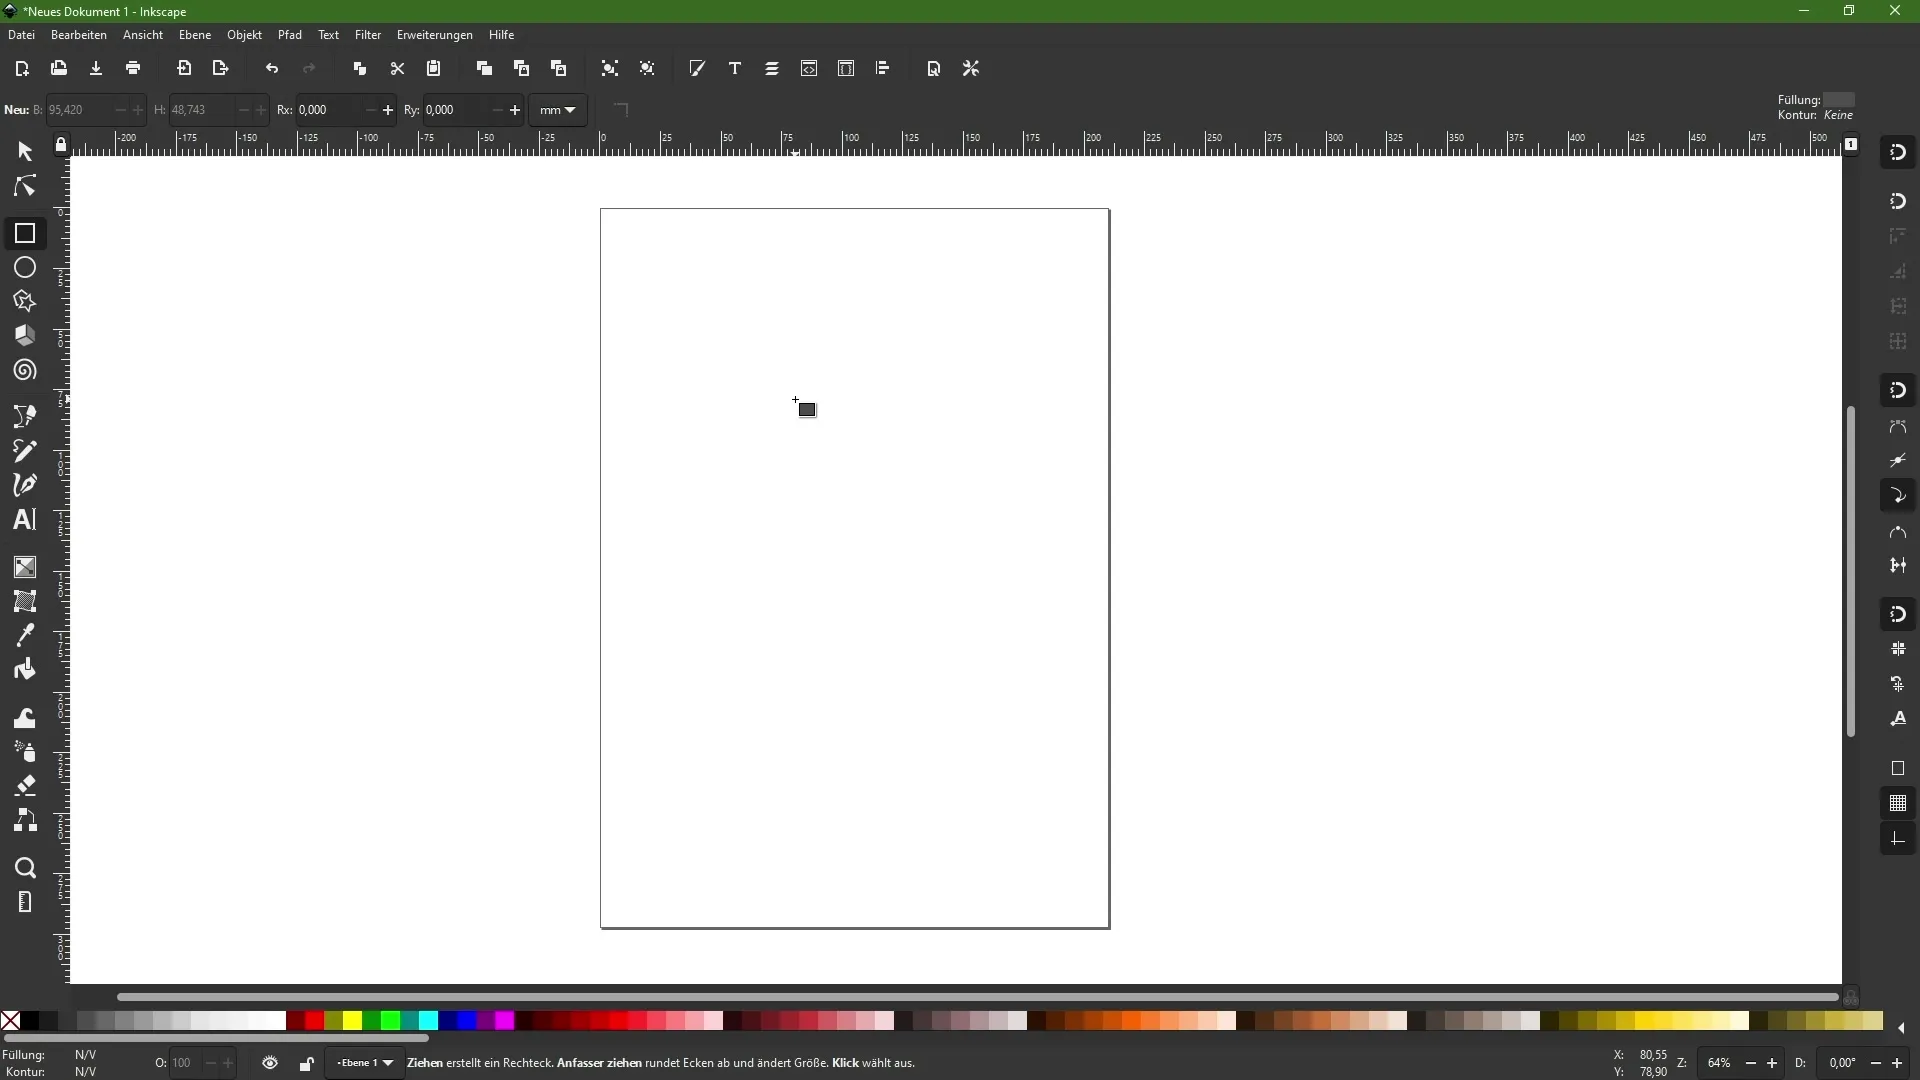Choose the Ellipse tool

25,268
